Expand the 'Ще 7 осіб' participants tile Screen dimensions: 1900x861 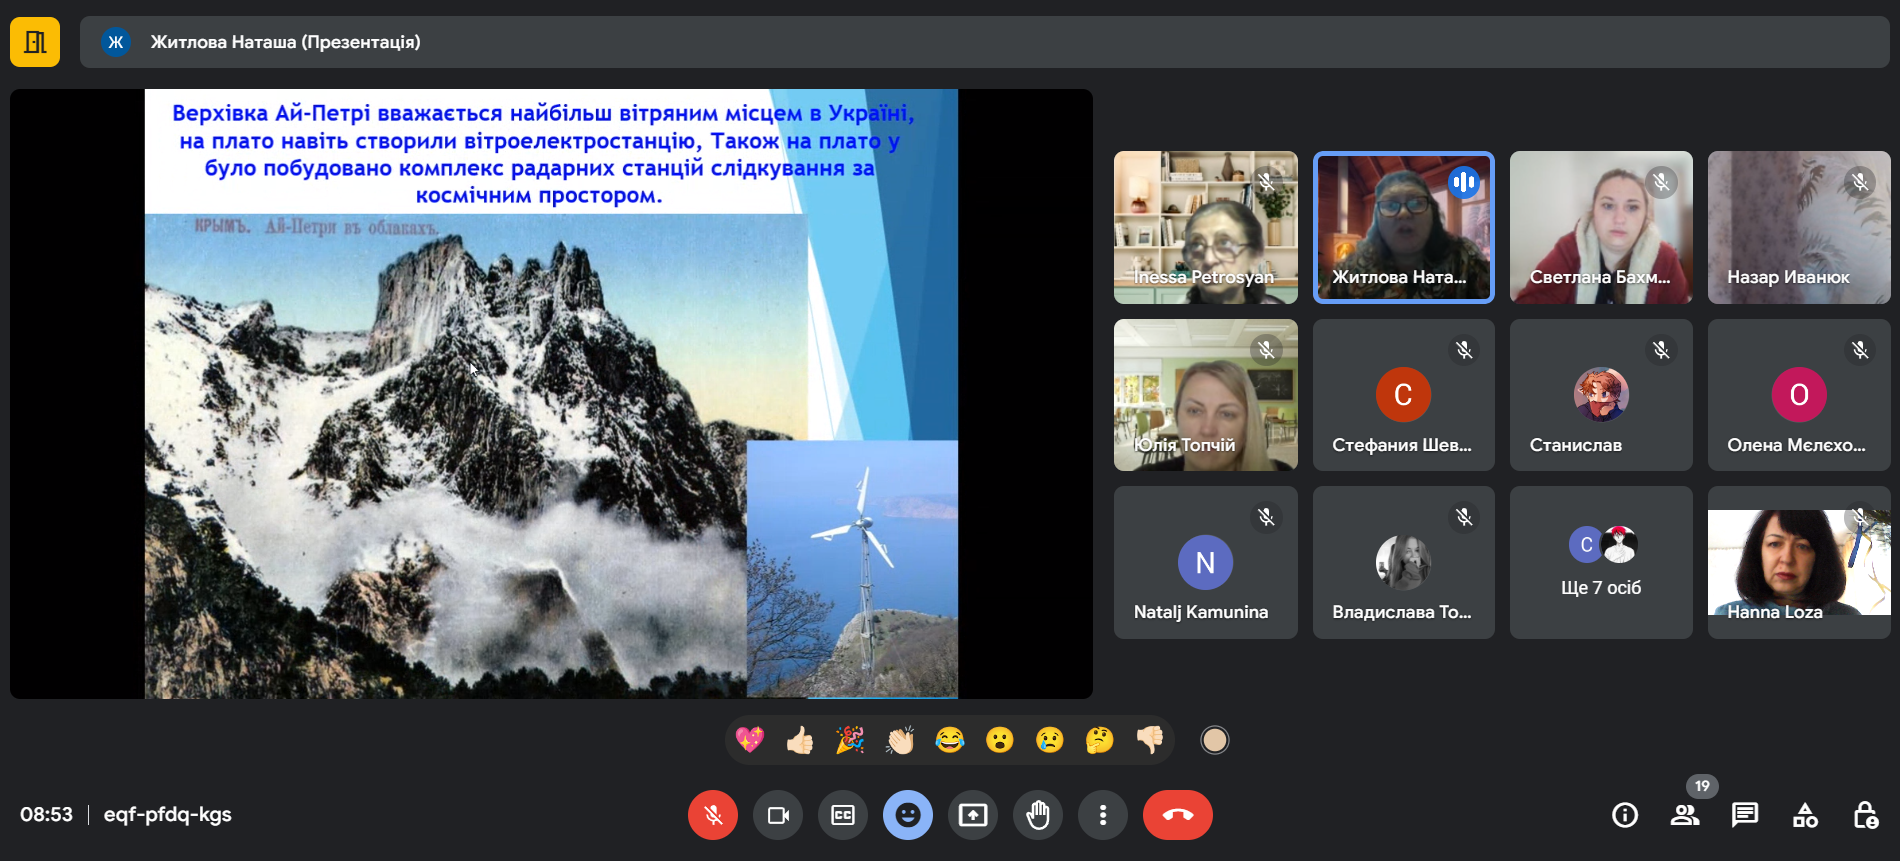[x=1601, y=563]
